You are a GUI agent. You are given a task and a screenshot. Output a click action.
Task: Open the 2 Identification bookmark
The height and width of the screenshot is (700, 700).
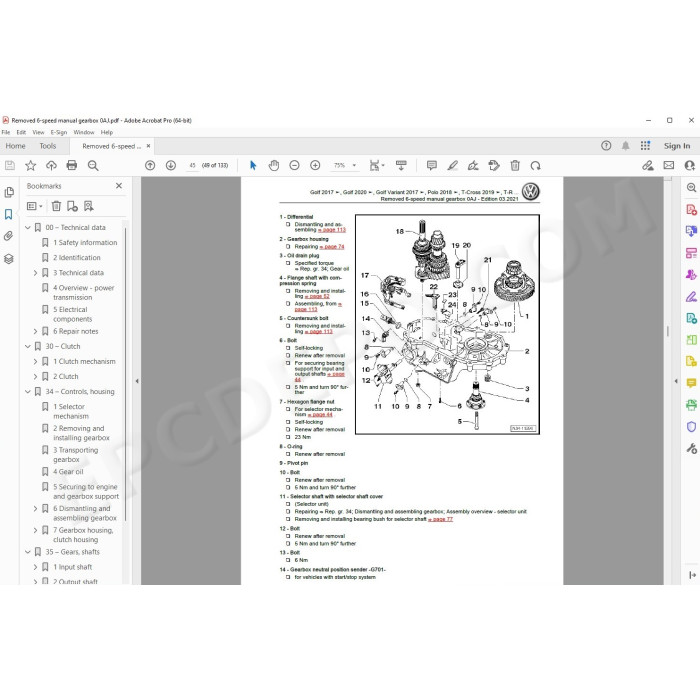(77, 258)
